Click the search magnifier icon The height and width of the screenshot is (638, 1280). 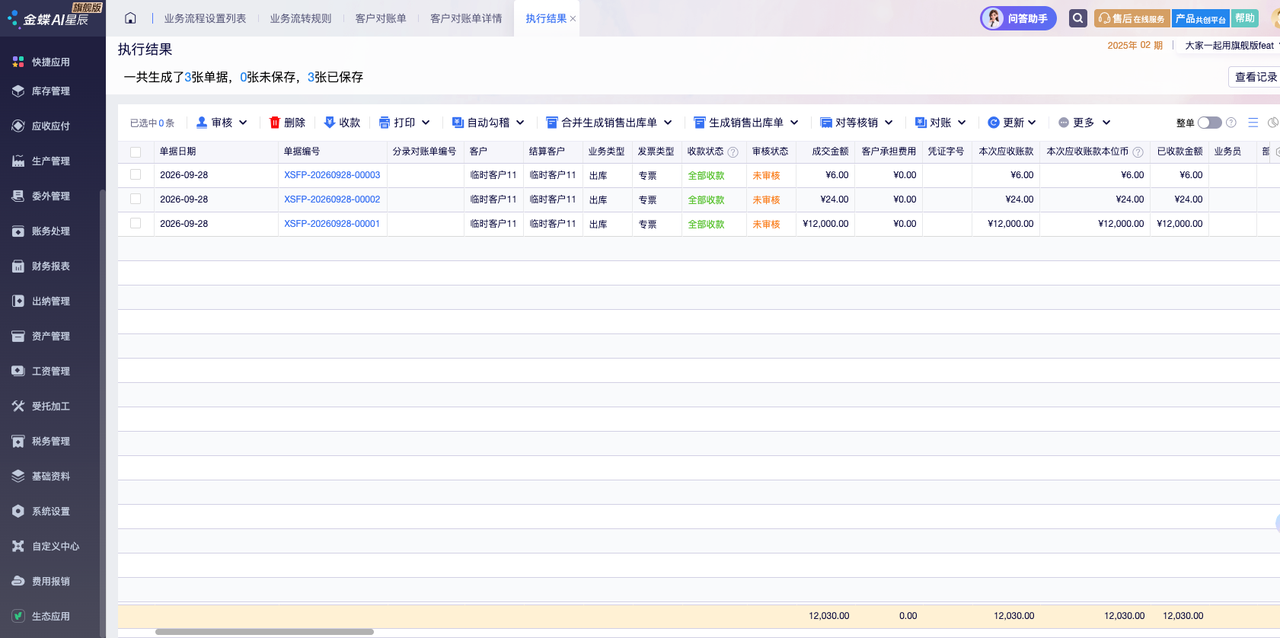(1078, 18)
